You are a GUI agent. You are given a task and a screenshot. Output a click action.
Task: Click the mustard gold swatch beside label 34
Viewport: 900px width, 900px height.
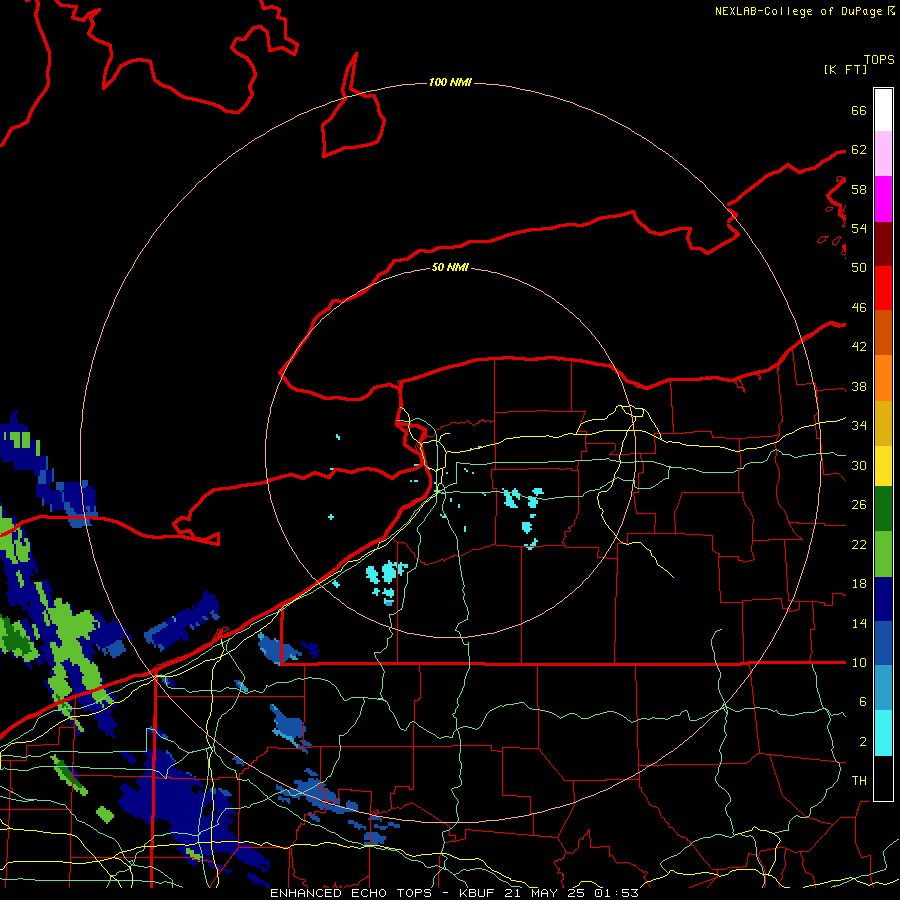coord(883,423)
